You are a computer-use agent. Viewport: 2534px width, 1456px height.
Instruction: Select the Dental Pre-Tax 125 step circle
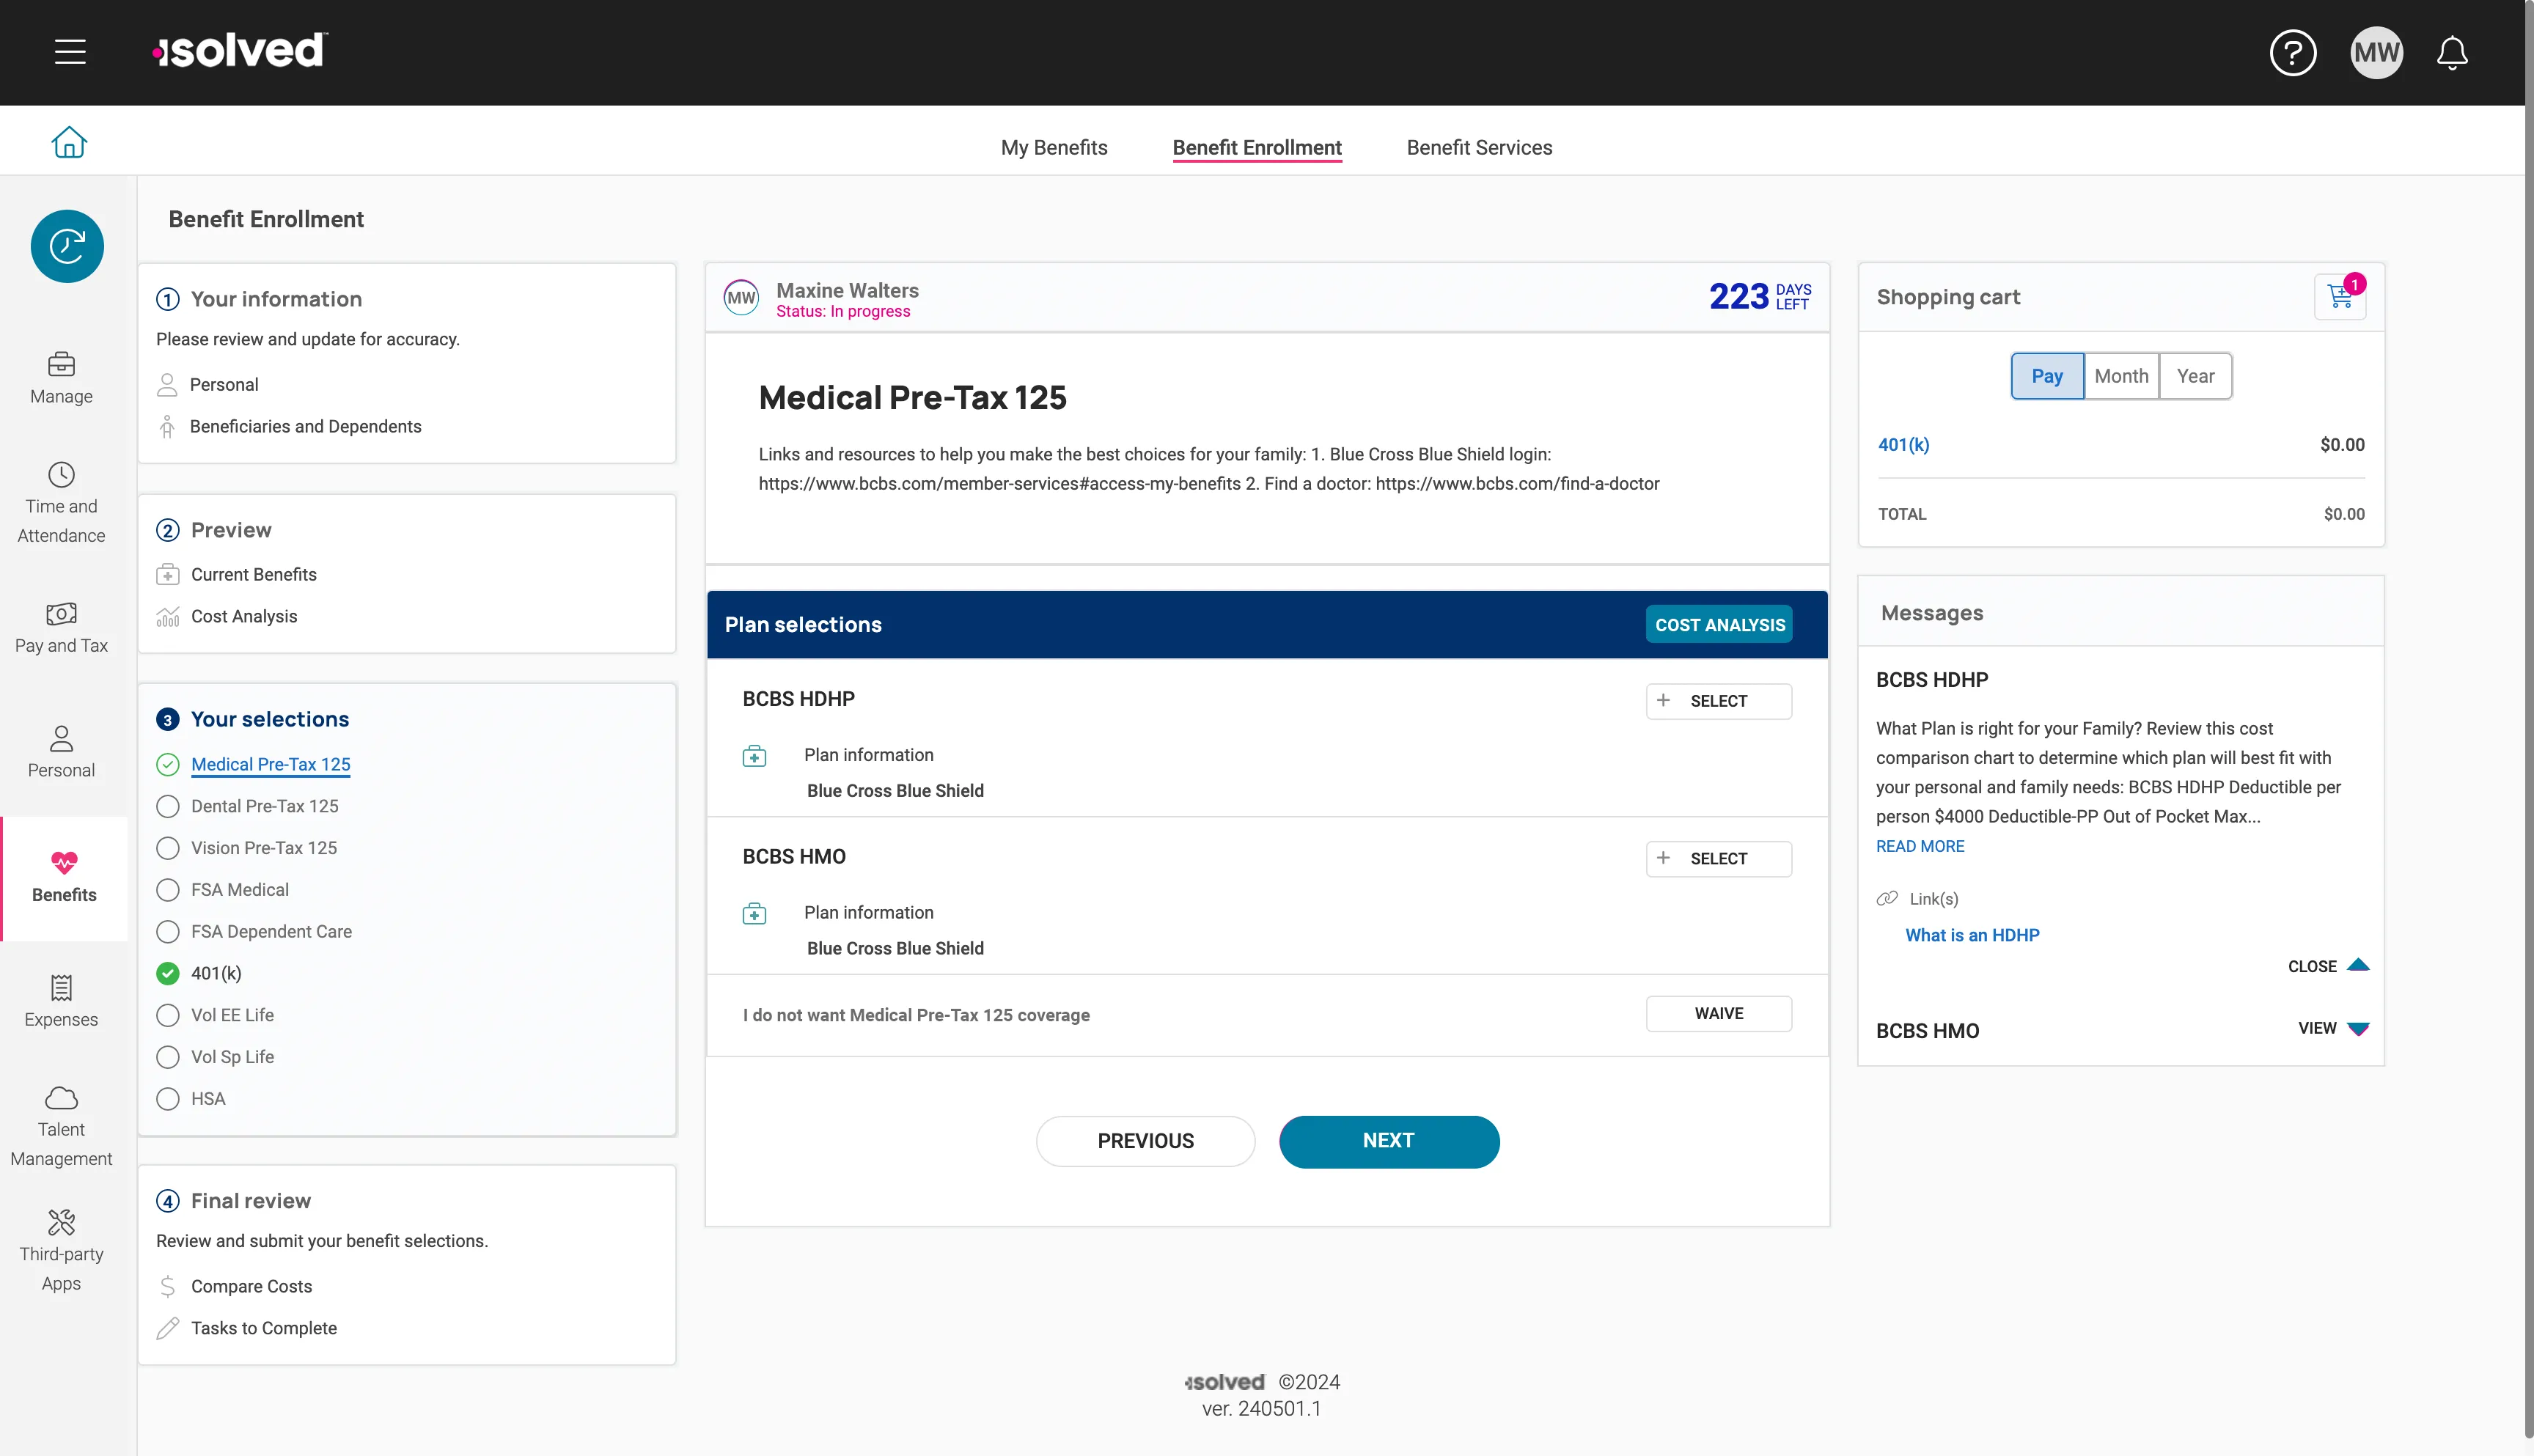pos(168,806)
